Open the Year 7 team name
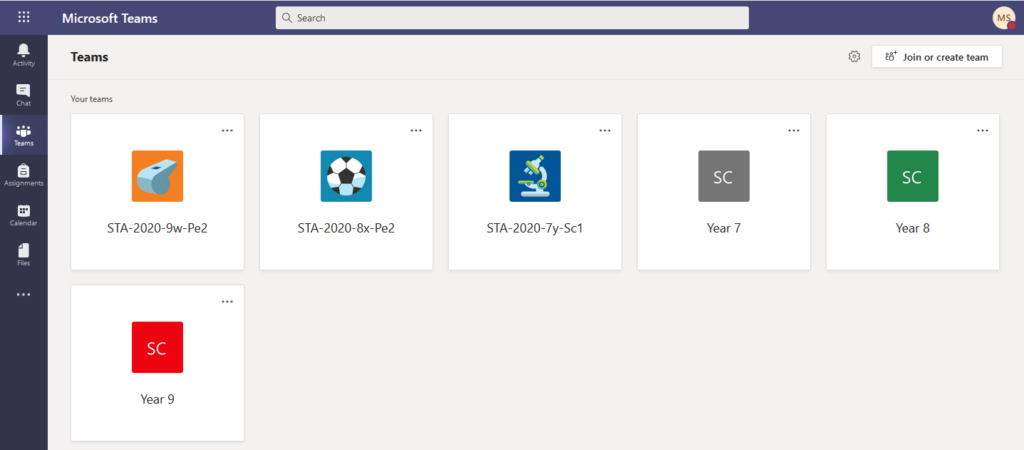Screen dimensions: 1024x450 click(724, 229)
